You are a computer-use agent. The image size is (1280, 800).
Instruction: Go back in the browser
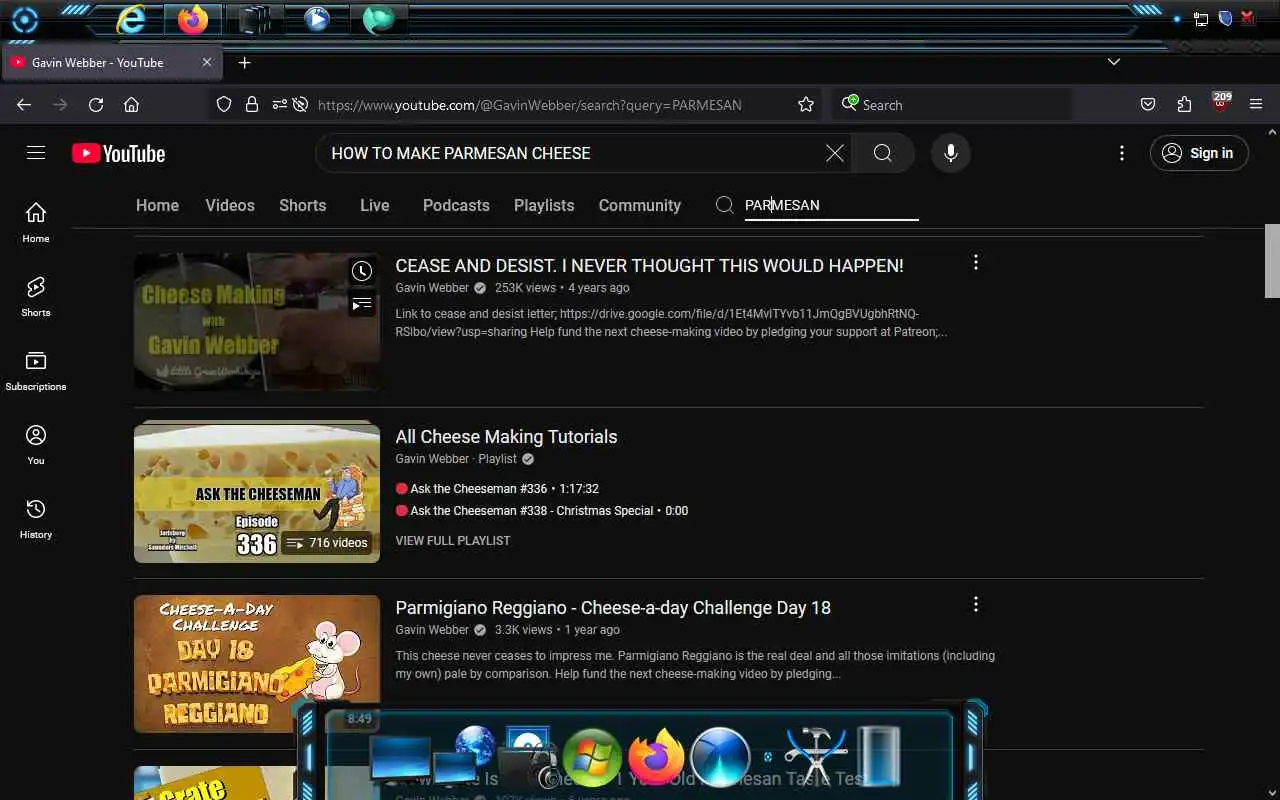coord(24,104)
